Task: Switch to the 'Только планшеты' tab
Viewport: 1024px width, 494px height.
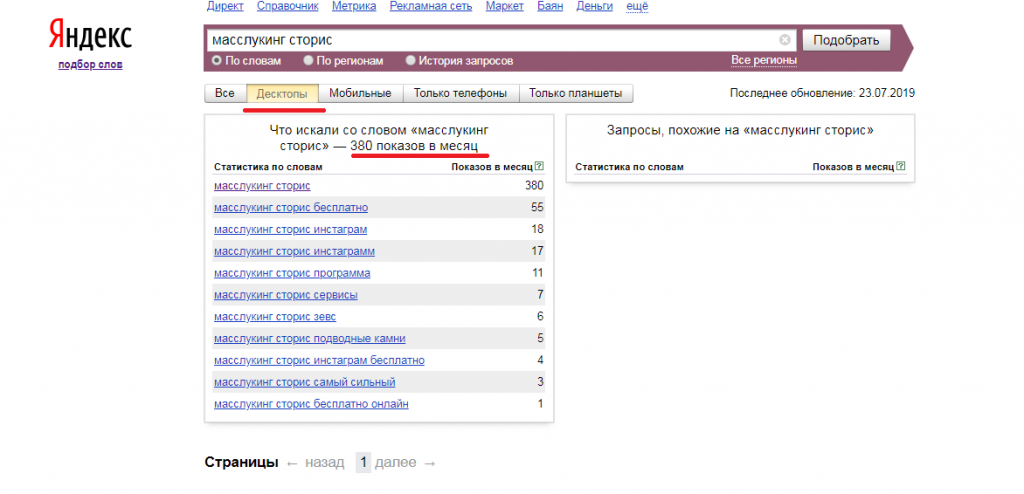Action: tap(575, 93)
